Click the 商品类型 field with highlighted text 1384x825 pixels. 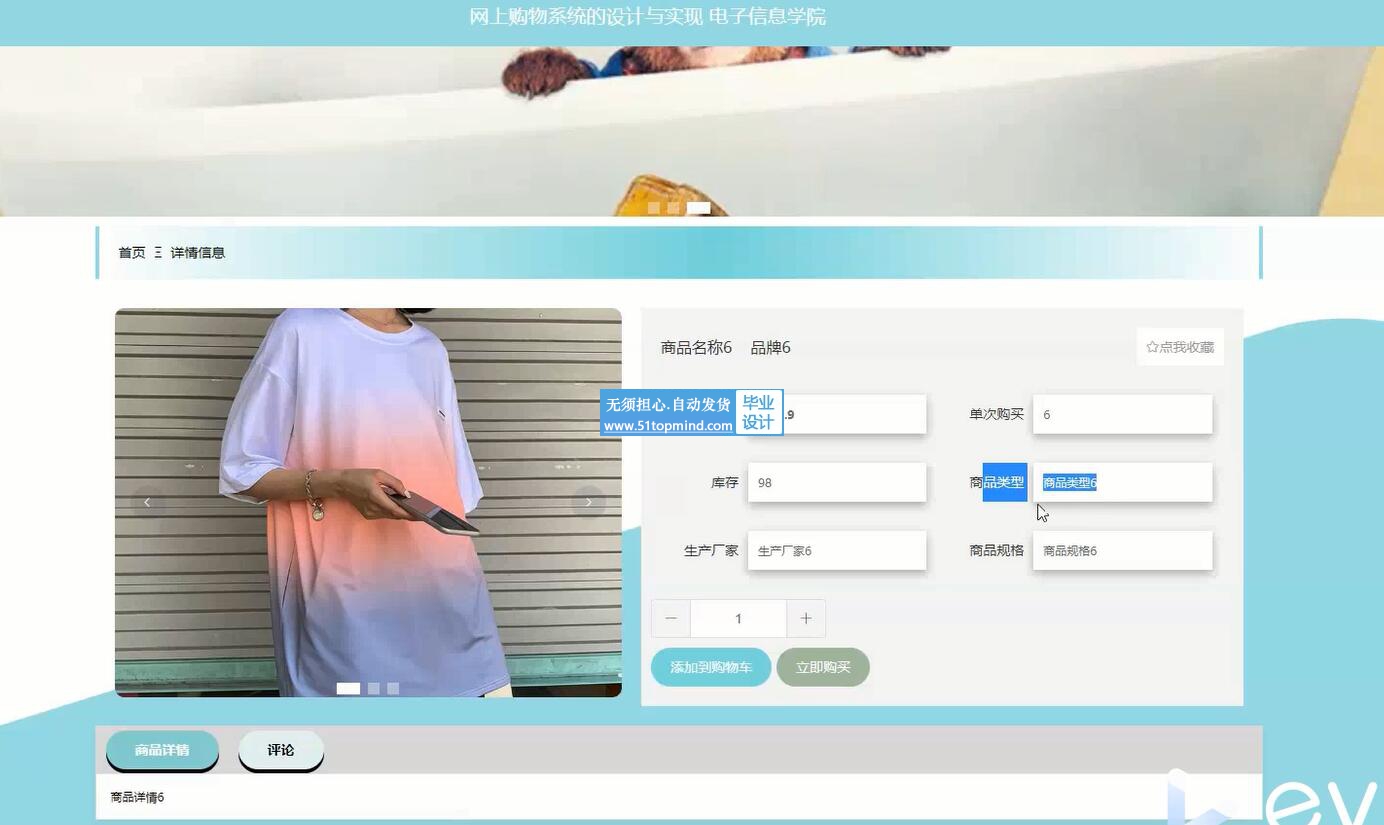(1122, 482)
